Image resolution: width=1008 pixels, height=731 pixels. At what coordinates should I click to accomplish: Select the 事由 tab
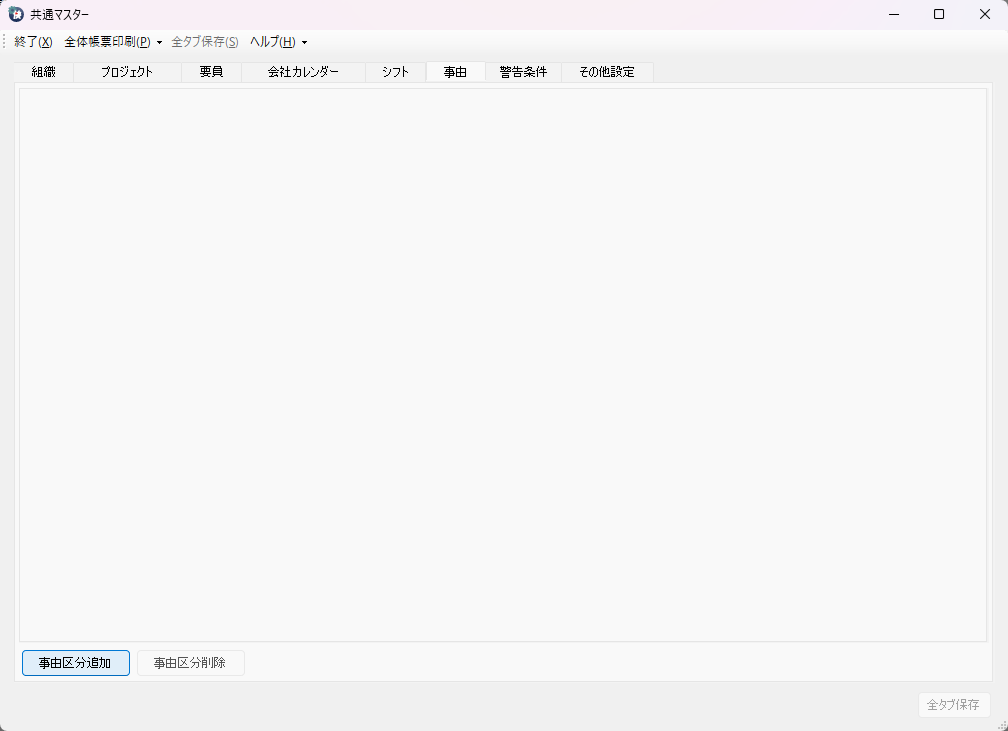455,72
